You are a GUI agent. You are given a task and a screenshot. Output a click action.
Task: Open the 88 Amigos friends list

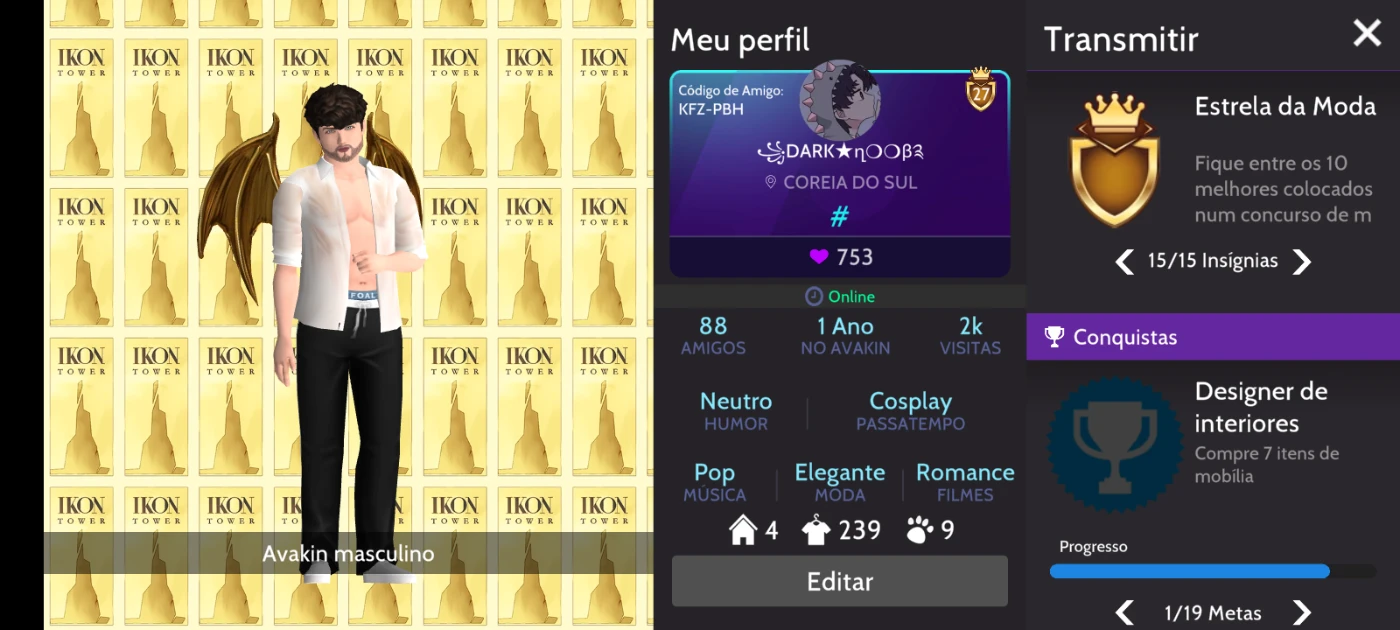(713, 336)
